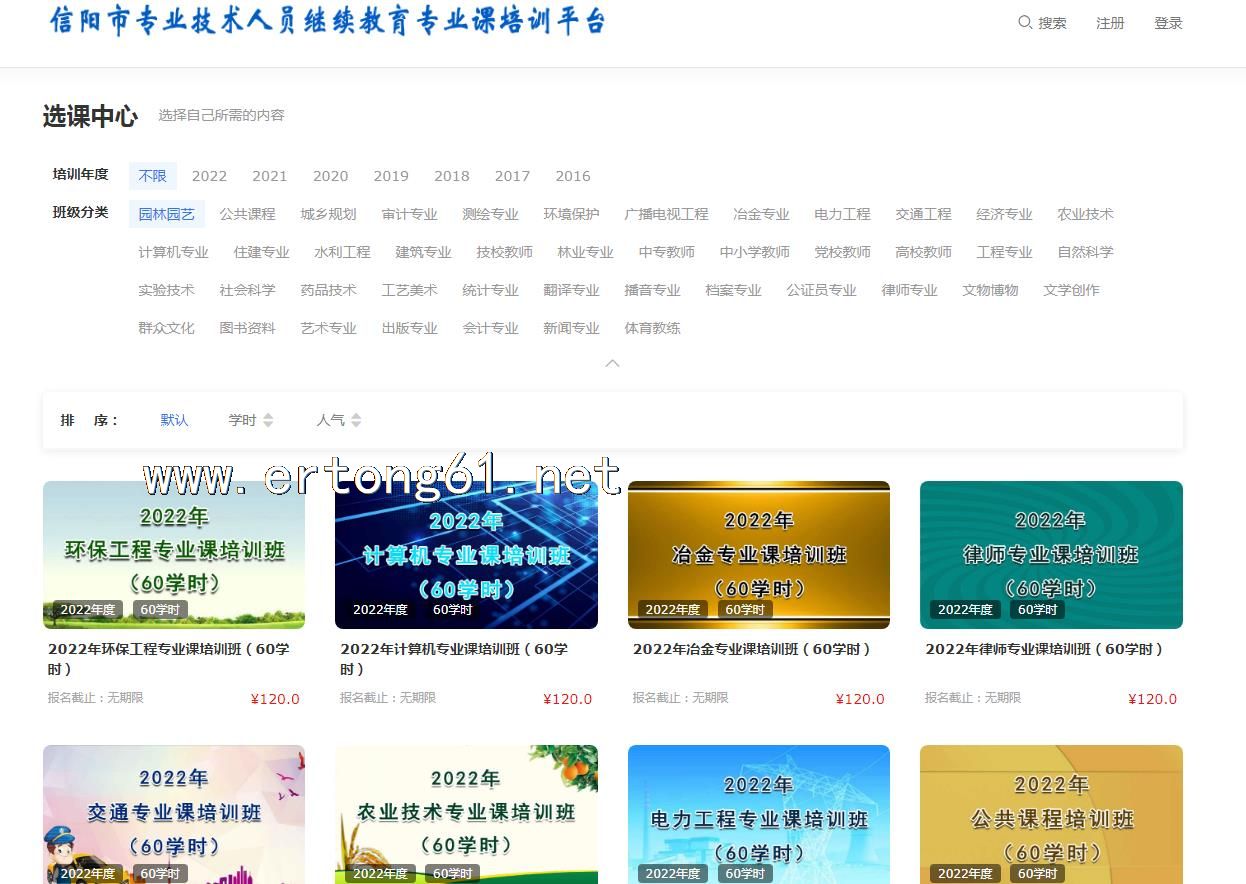Choose 2019 training year filter

391,176
